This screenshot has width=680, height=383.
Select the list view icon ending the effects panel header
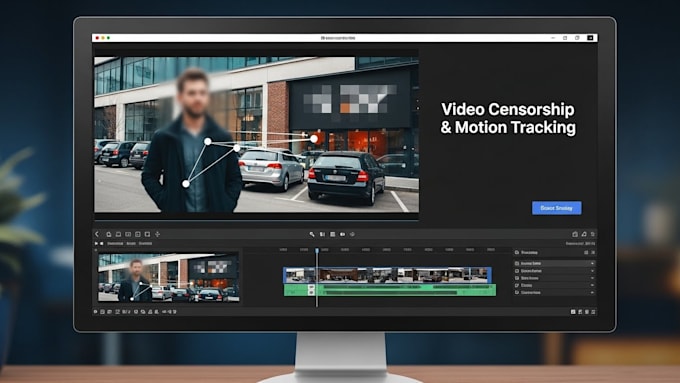(x=593, y=252)
